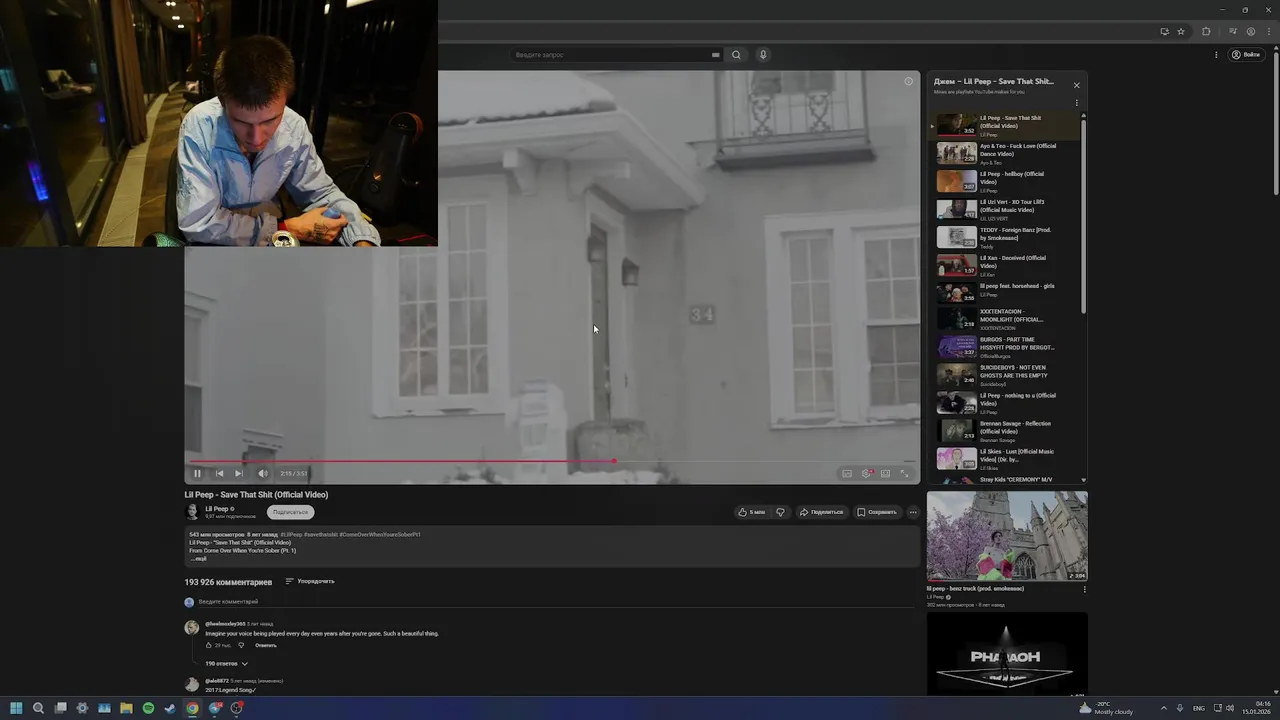This screenshot has height=720, width=1280.
Task: Play TEDDY Foreign Banz playlist item
Action: pyautogui.click(x=1007, y=237)
